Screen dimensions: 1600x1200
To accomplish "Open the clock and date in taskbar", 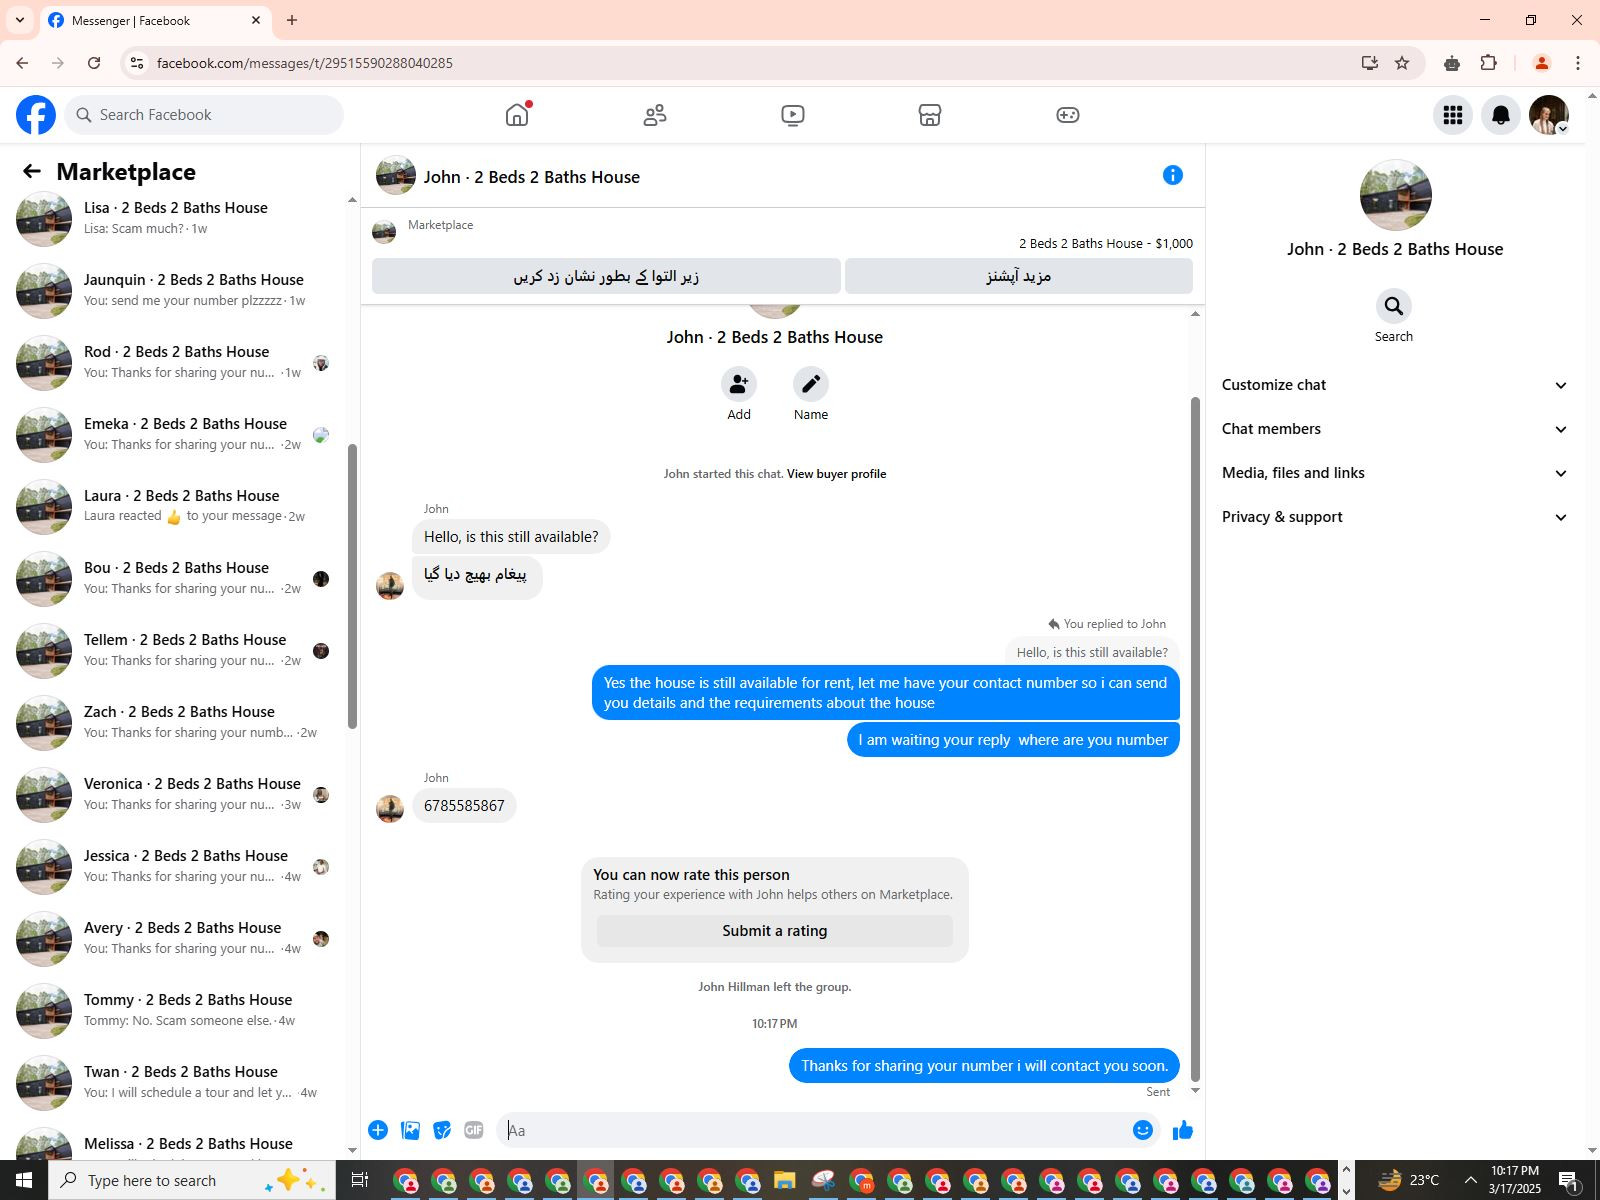I will tap(1515, 1180).
